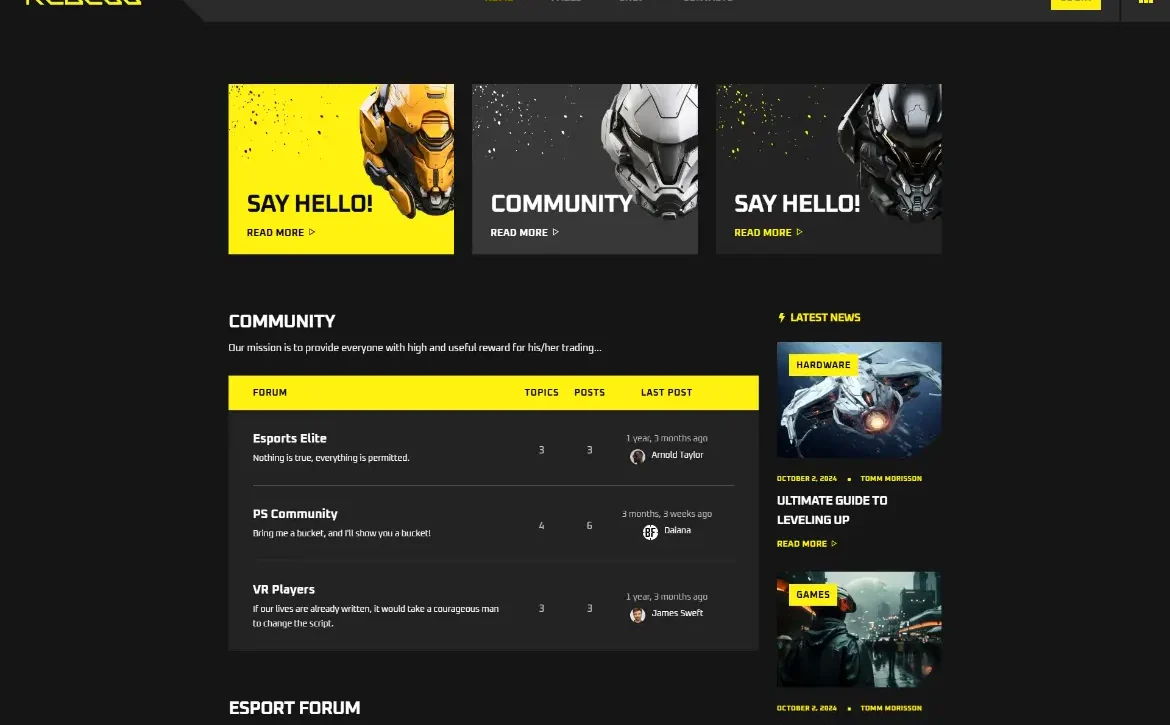Click 'Our mission is to provide everyone' text

pos(415,348)
